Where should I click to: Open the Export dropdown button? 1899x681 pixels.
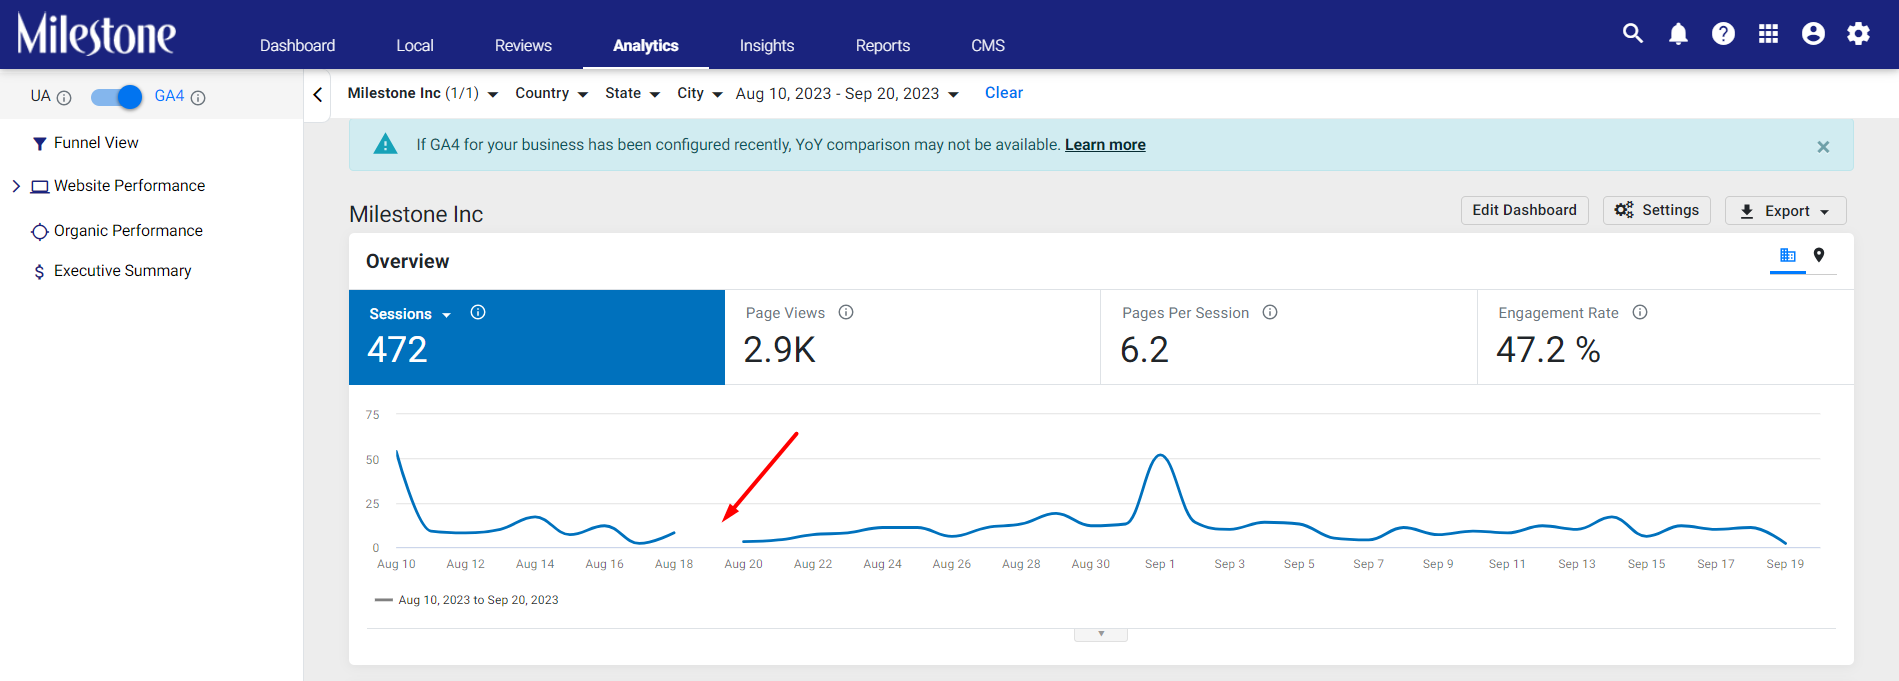1785,211
